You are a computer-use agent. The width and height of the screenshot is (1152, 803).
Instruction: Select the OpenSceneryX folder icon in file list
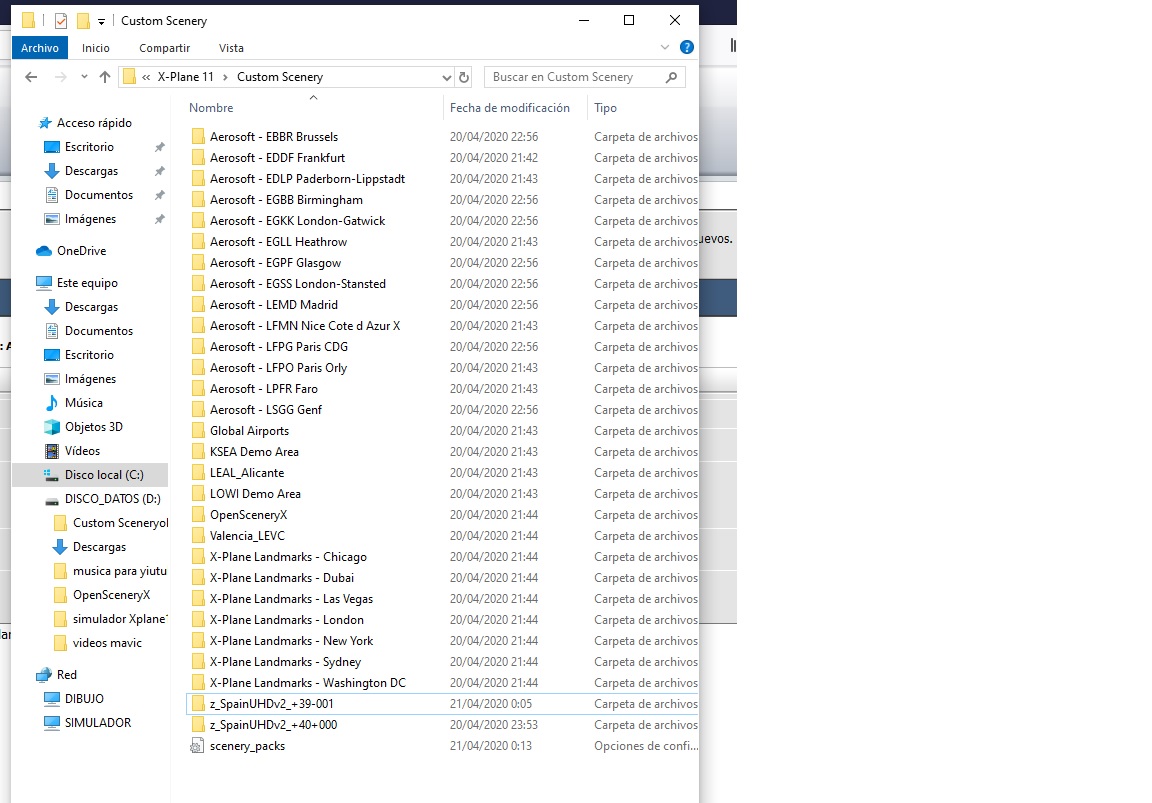(198, 515)
